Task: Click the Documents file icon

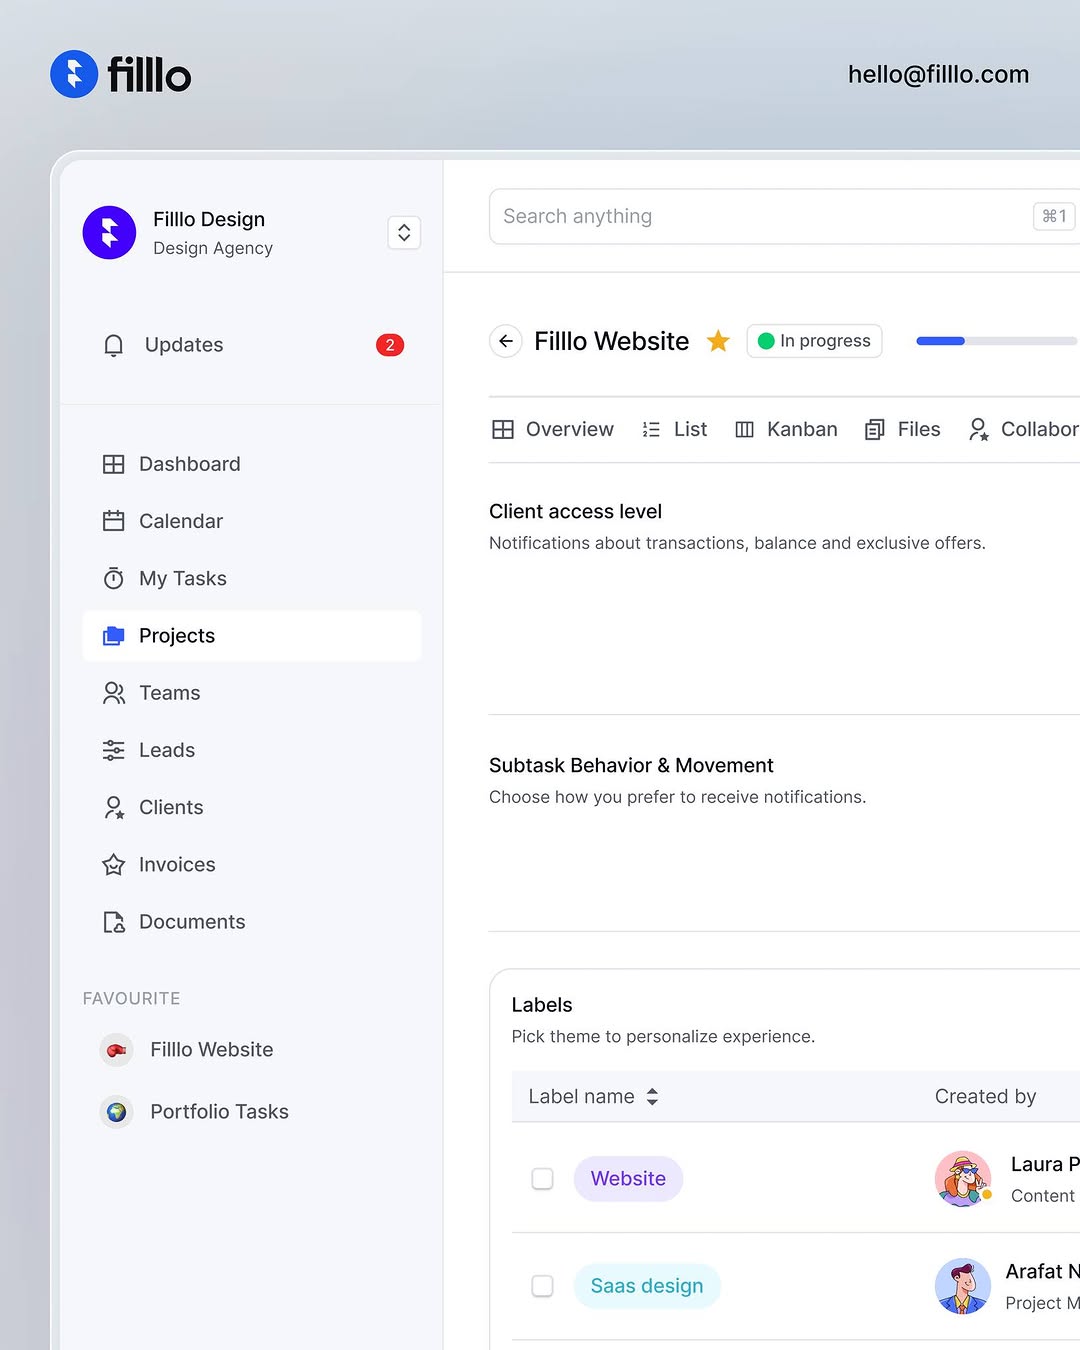Action: [x=114, y=922]
